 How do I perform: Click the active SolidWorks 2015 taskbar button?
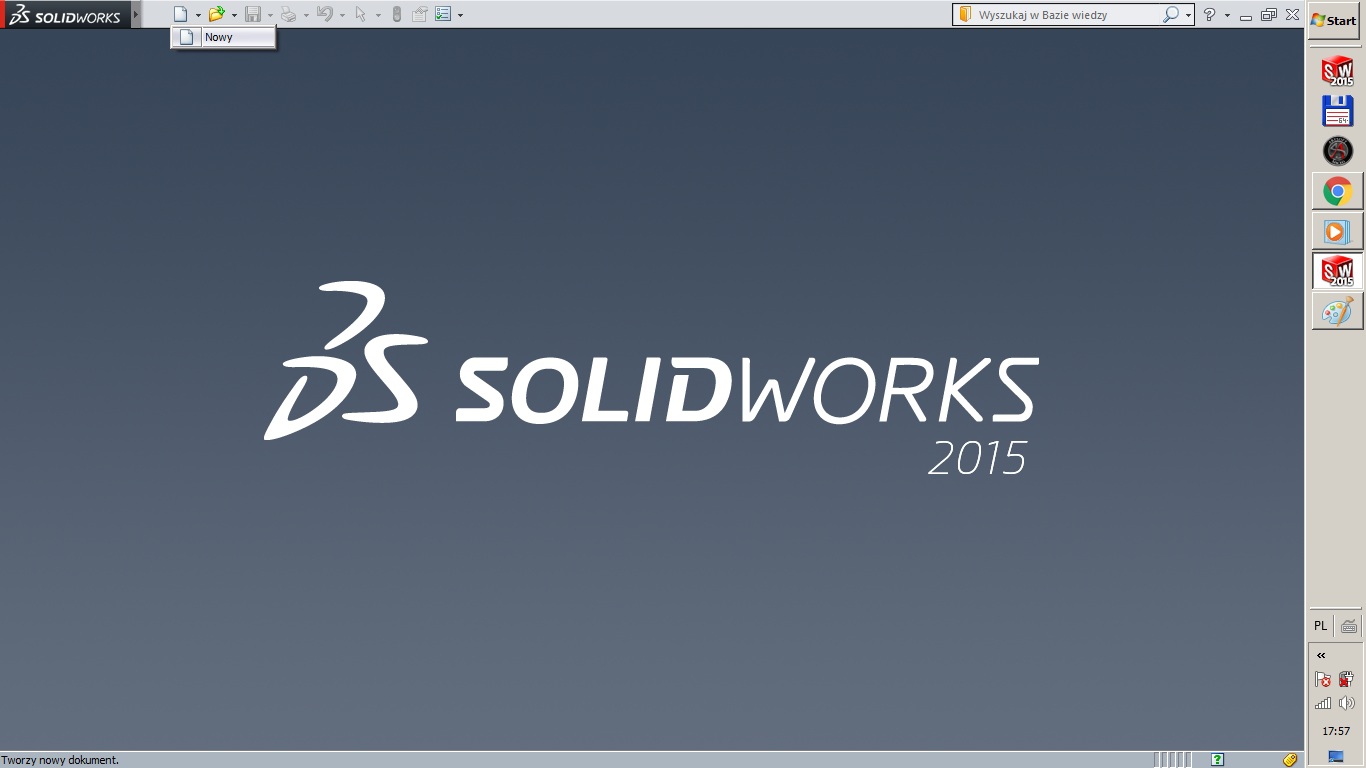point(1337,271)
